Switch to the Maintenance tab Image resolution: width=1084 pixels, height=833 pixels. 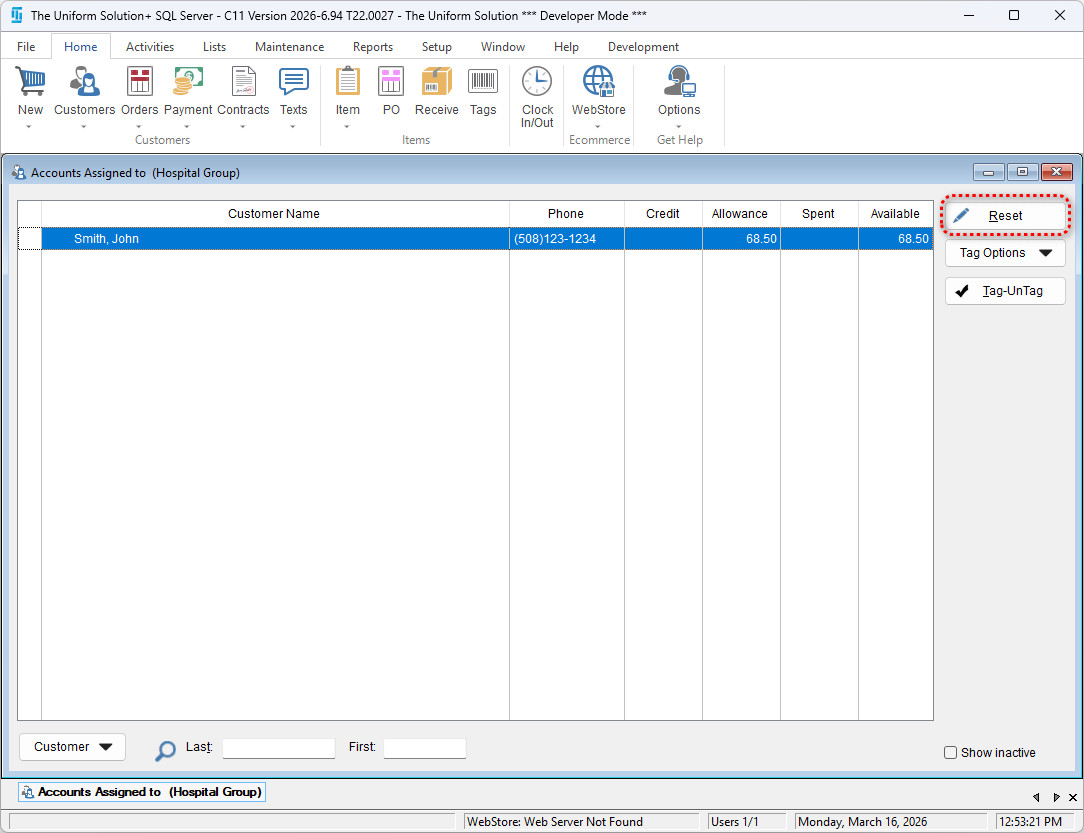coord(289,47)
